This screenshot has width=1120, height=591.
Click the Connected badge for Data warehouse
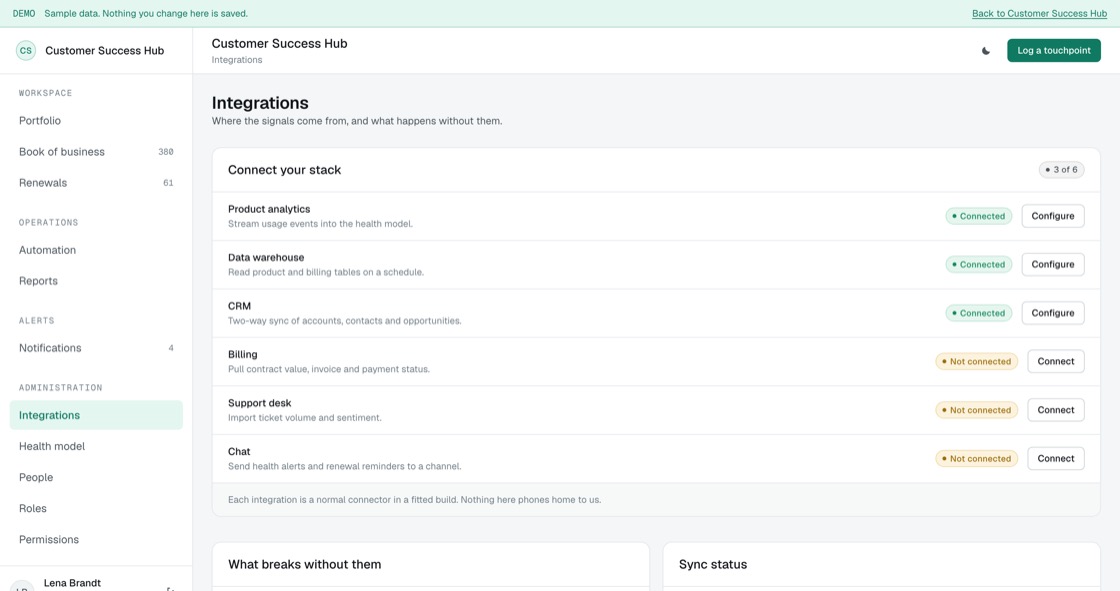click(979, 264)
